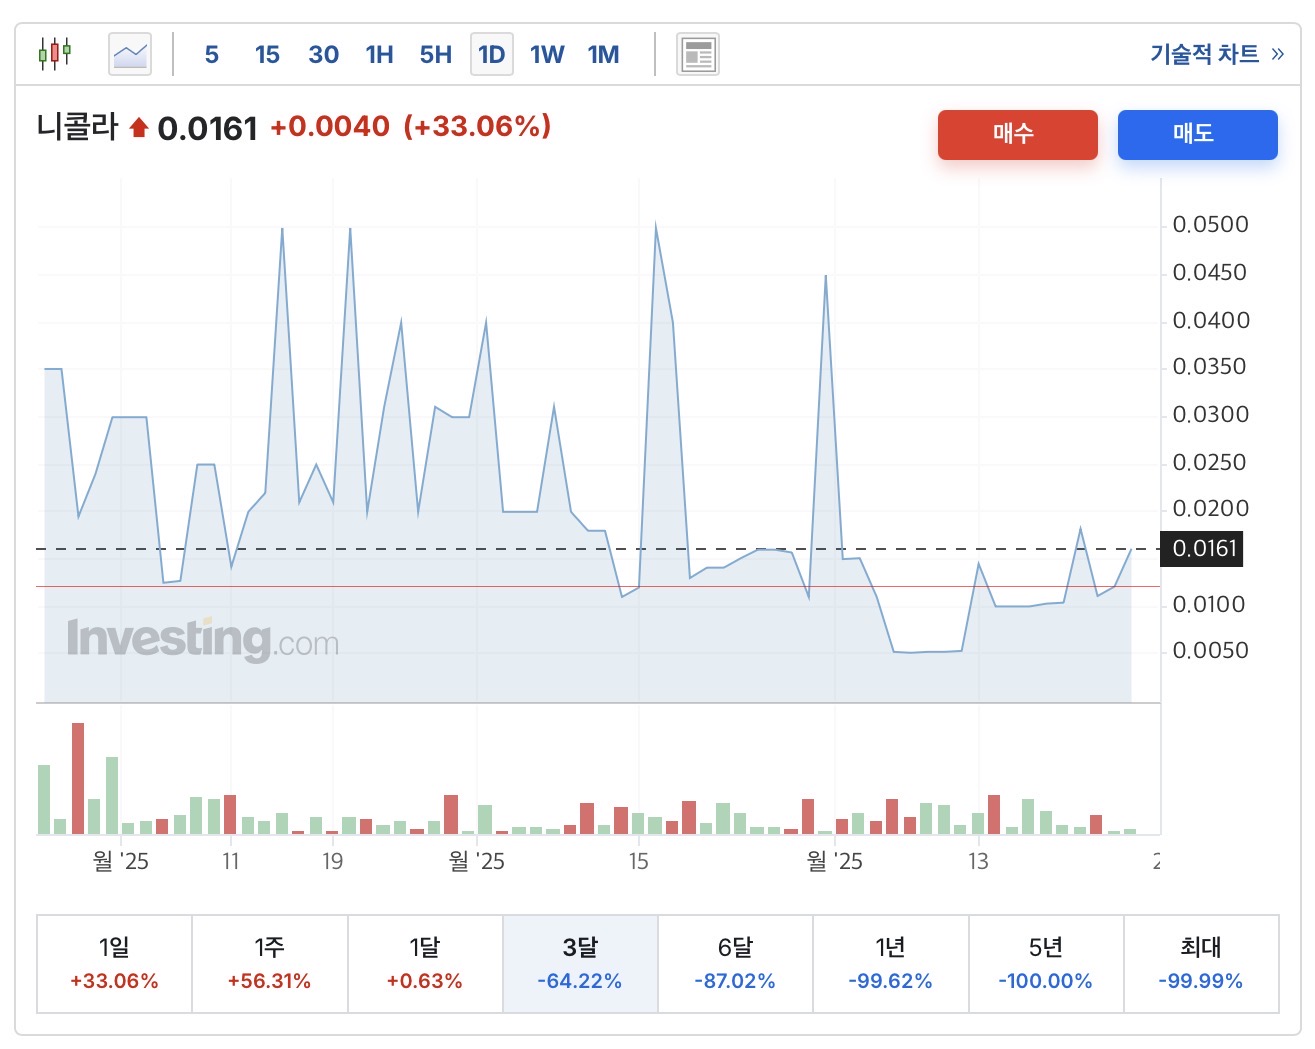Switch to candlestick chart type

[55, 53]
